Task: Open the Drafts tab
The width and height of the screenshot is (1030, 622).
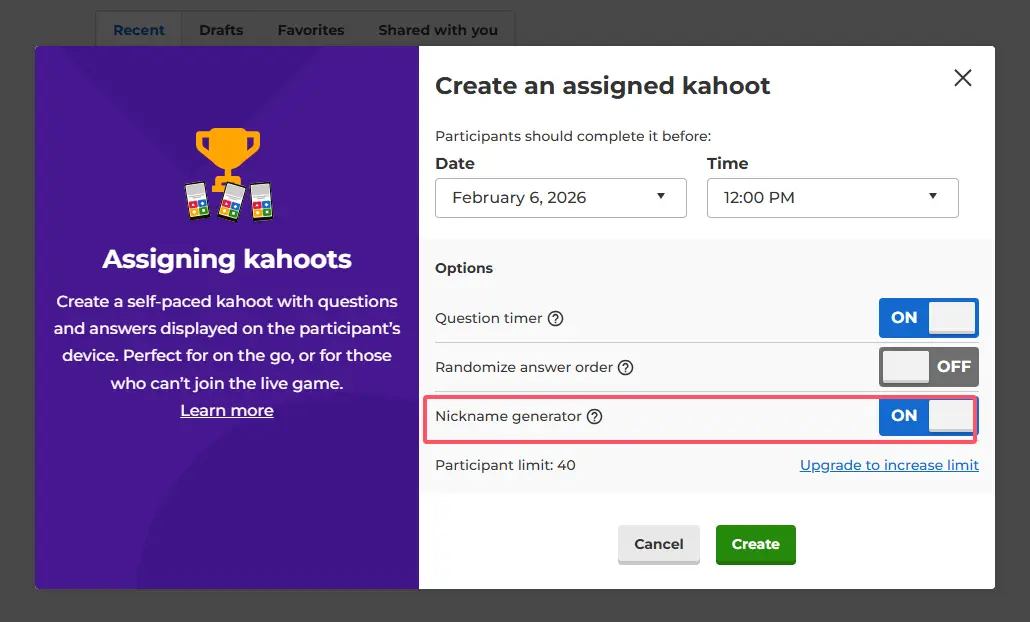Action: pyautogui.click(x=221, y=30)
